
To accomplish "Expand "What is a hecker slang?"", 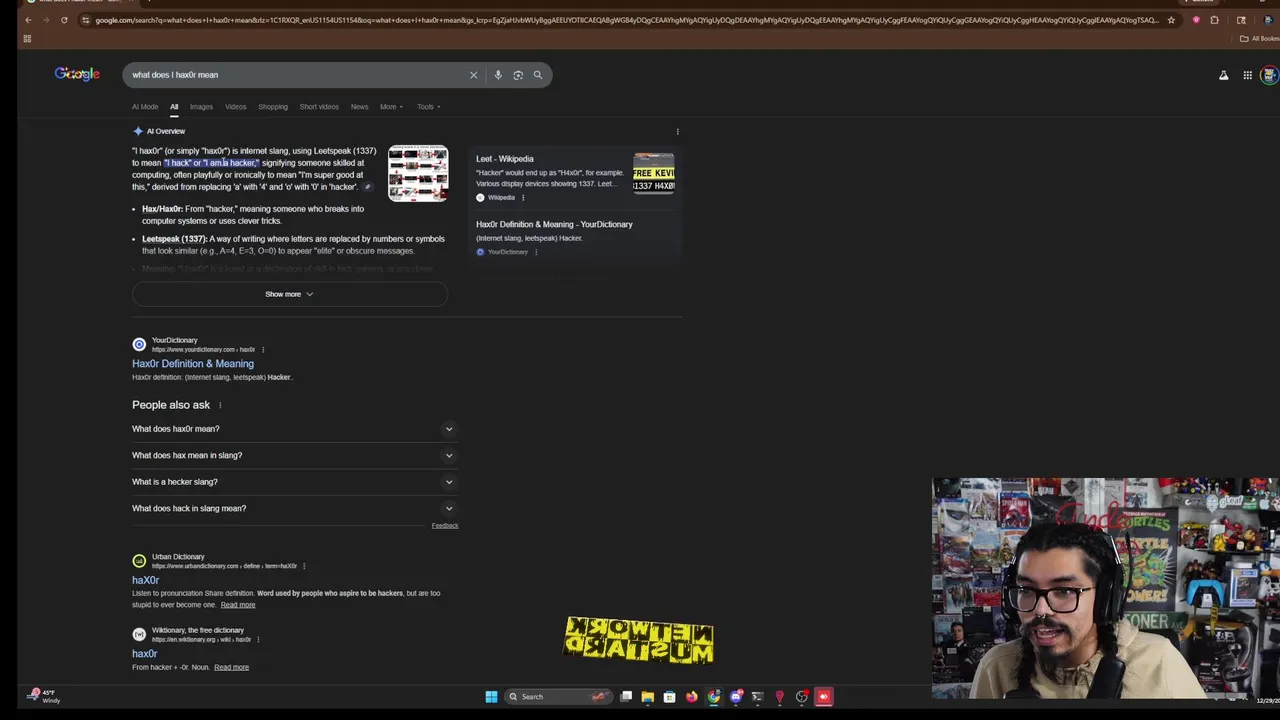I will point(294,482).
